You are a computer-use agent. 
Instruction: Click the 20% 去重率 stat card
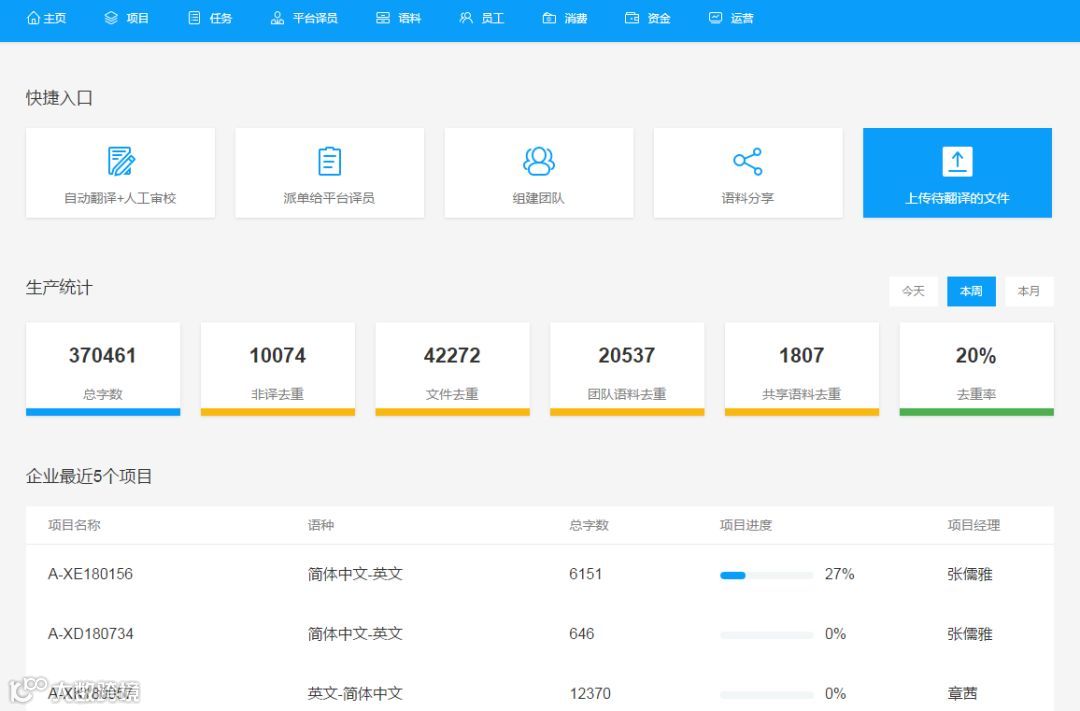(x=977, y=369)
